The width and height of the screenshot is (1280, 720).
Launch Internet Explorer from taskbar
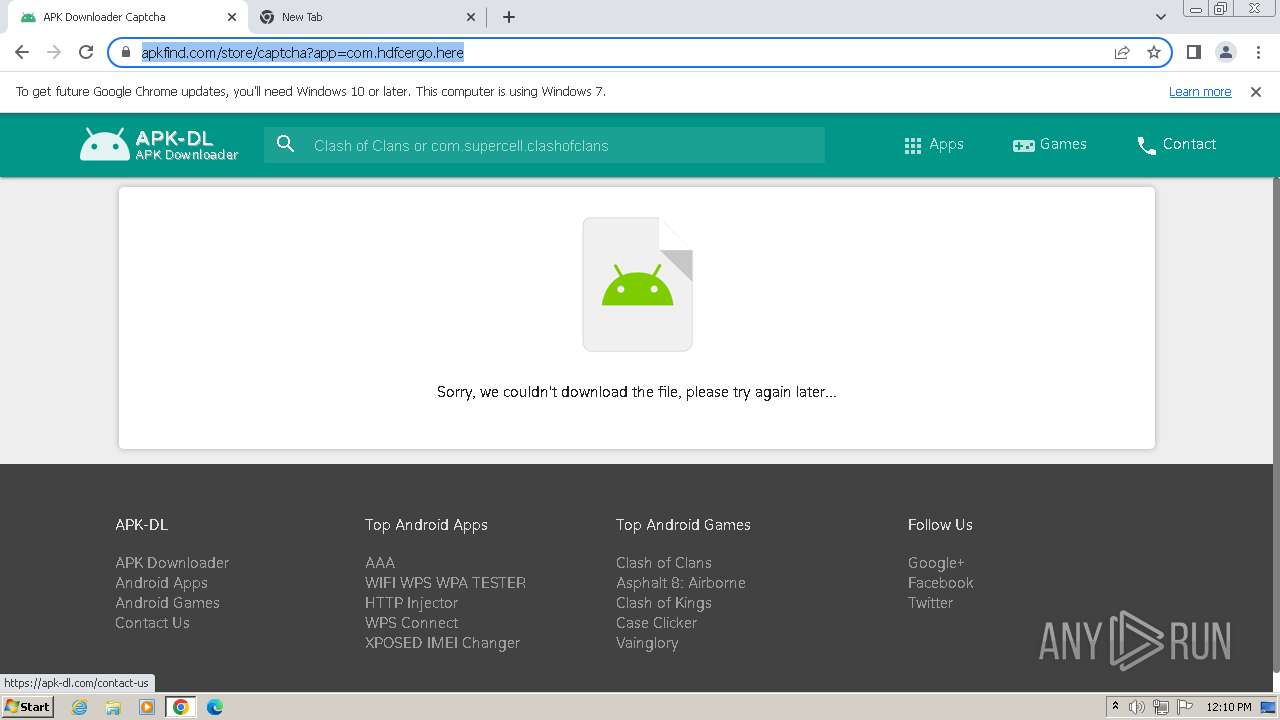[80, 707]
